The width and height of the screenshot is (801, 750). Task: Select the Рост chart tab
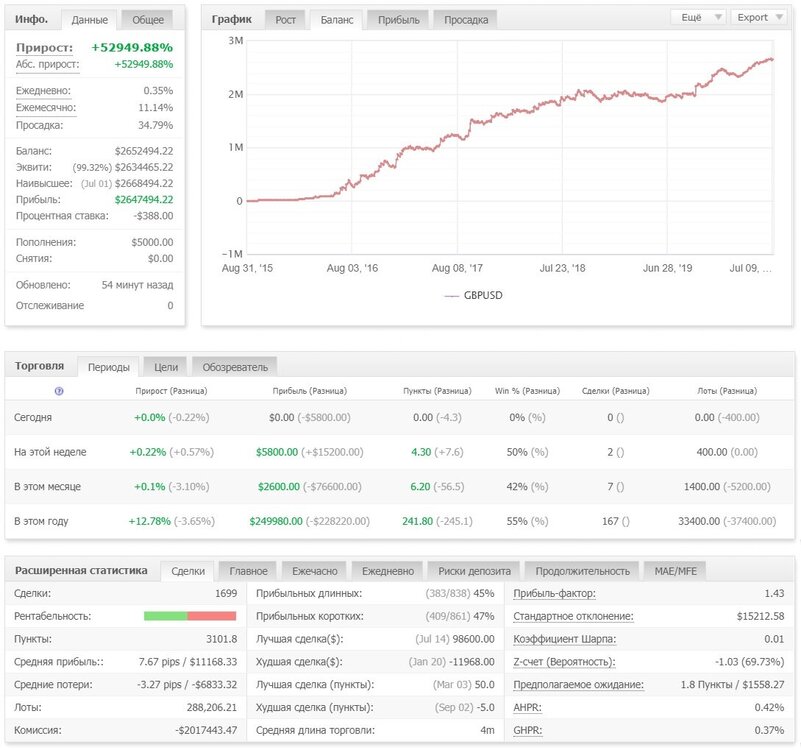285,20
